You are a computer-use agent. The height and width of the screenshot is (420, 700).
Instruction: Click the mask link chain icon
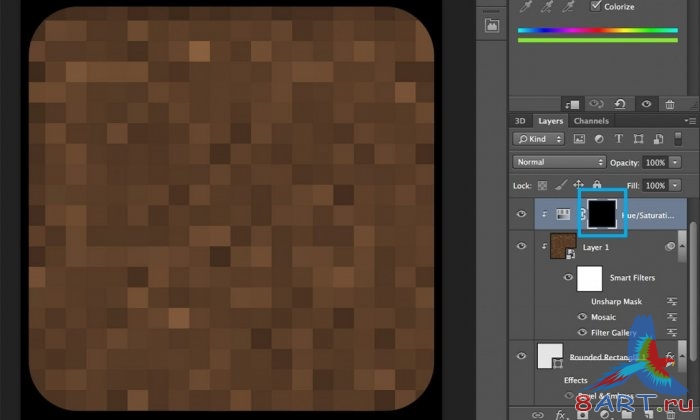pyautogui.click(x=582, y=215)
